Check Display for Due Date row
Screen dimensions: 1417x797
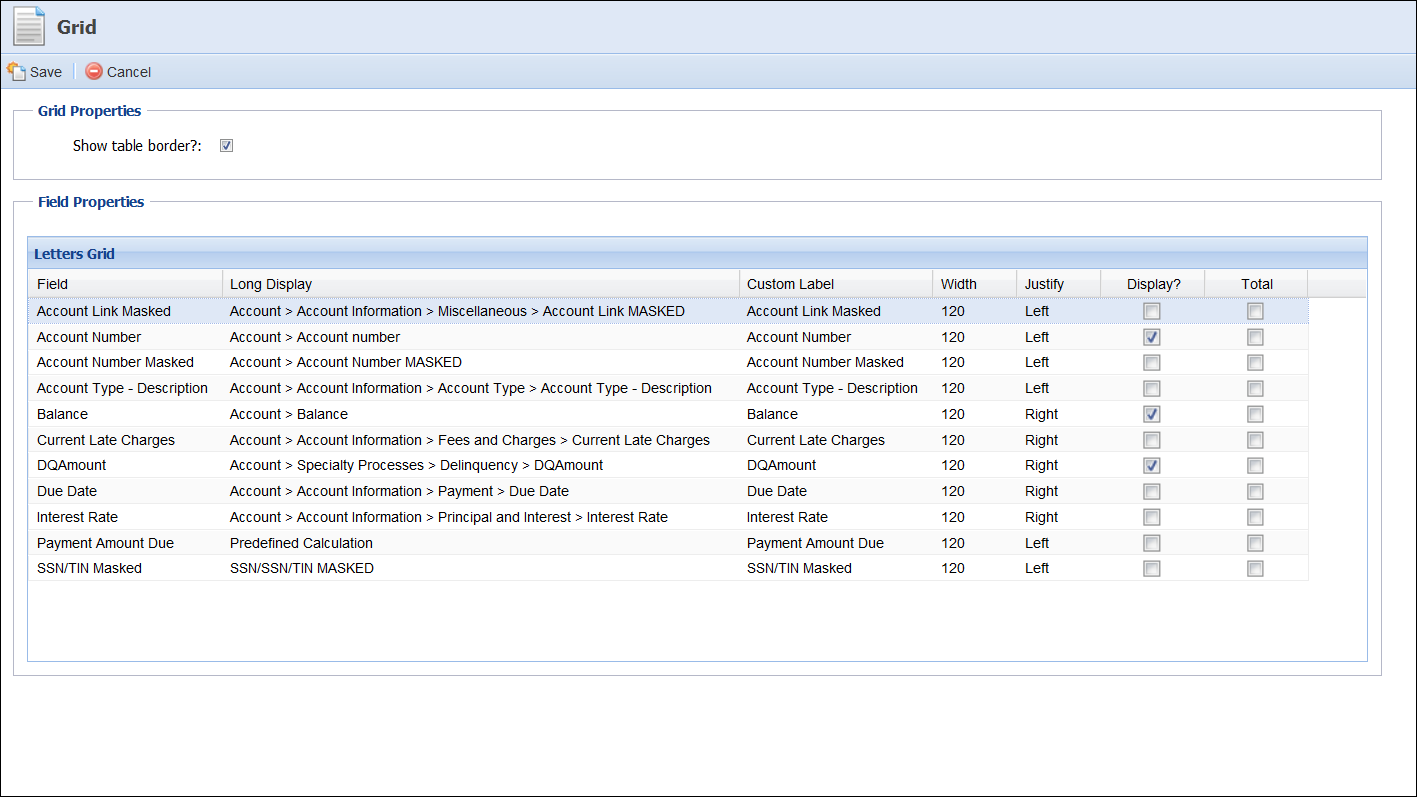[x=1152, y=491]
